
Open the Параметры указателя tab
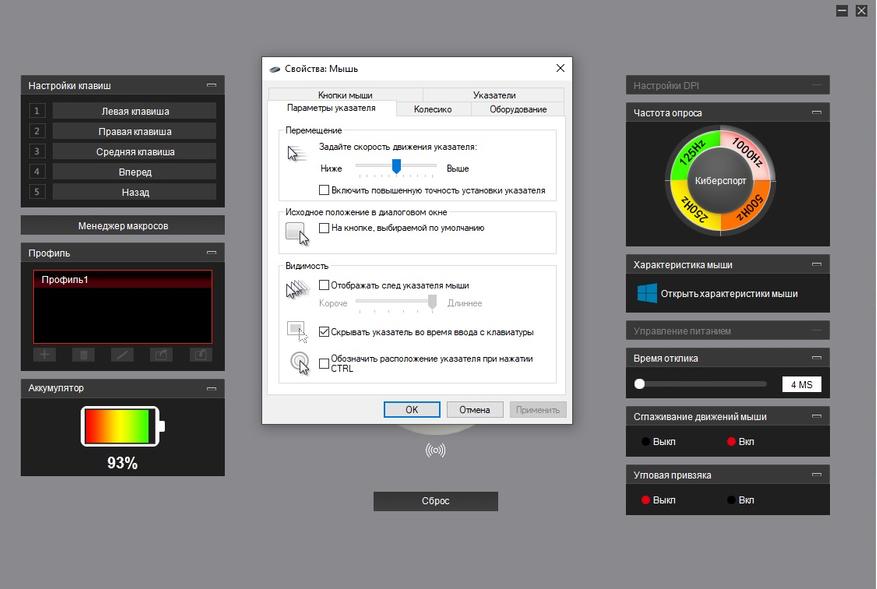click(x=332, y=108)
